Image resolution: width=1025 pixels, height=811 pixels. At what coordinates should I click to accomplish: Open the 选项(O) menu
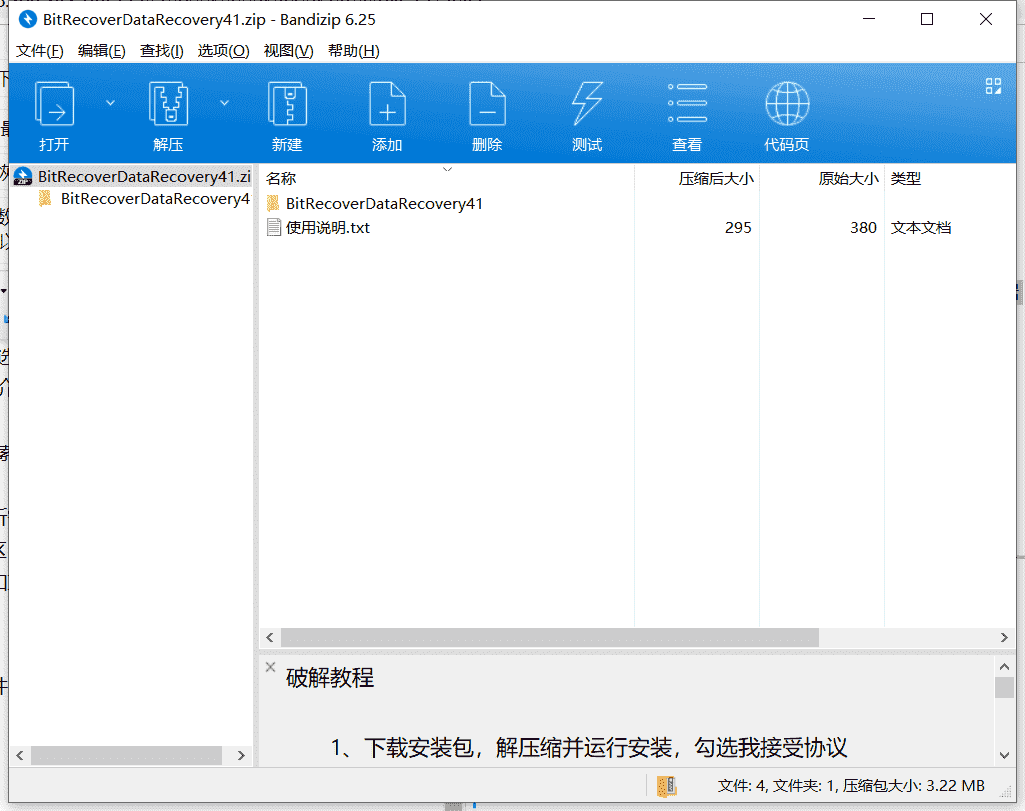click(224, 51)
